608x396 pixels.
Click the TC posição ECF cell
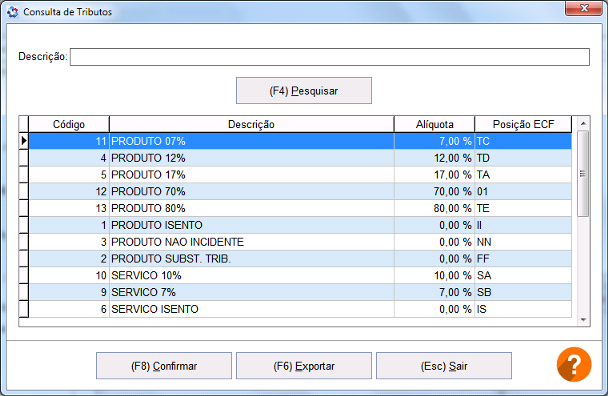click(523, 141)
